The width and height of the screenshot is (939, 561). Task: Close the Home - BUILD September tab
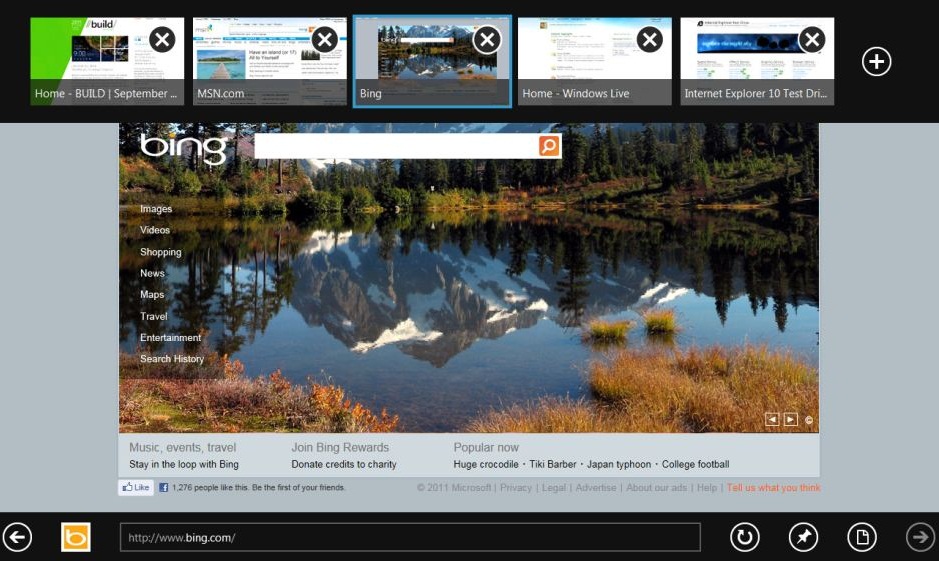pos(162,40)
